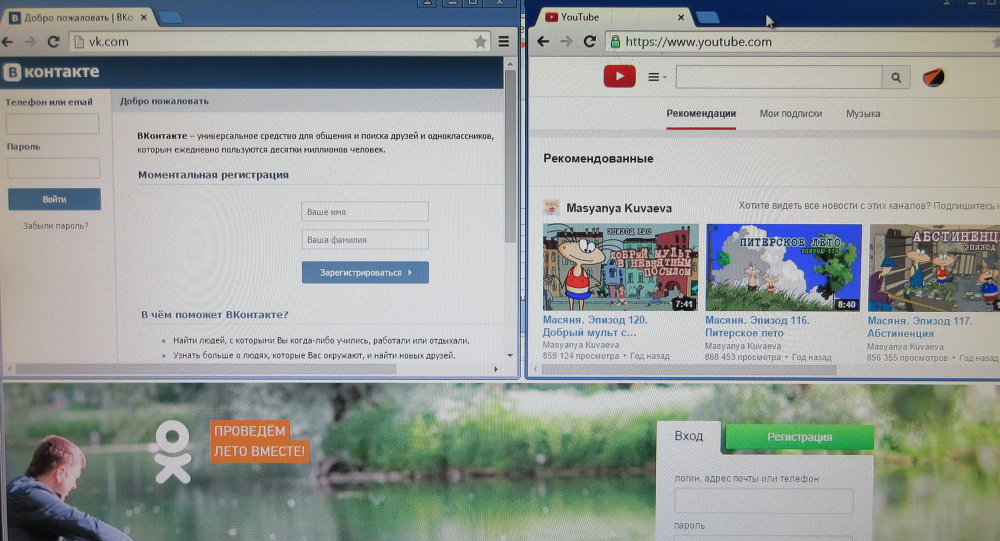Open the Масяня. Эпизод 116 title link
The height and width of the screenshot is (541, 1000).
point(757,327)
